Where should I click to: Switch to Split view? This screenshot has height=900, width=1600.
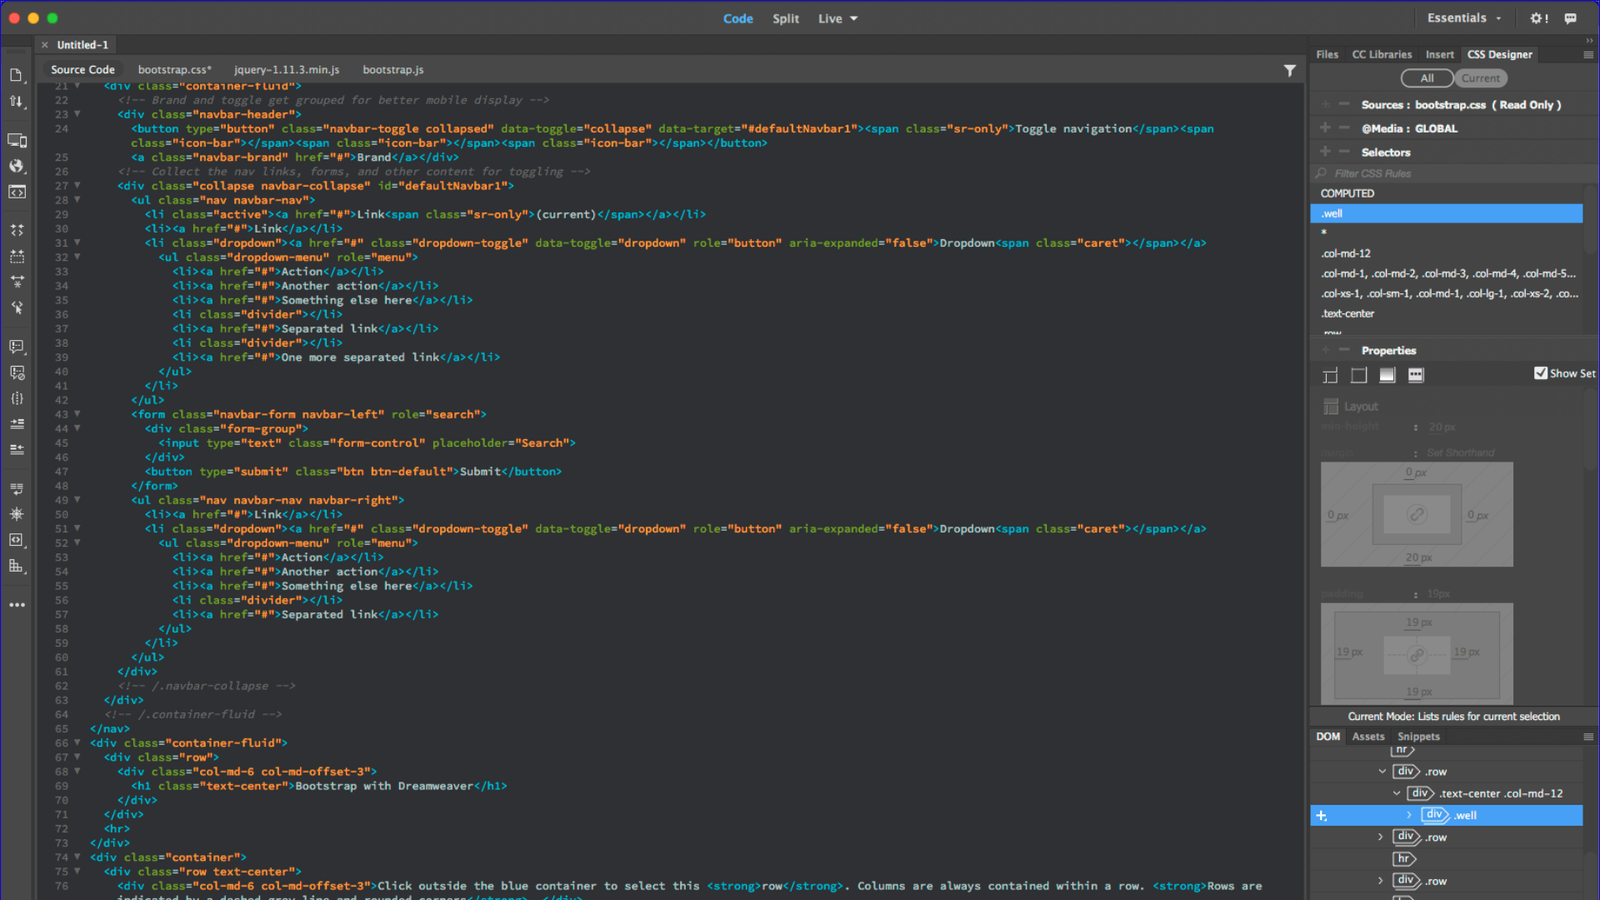click(785, 19)
